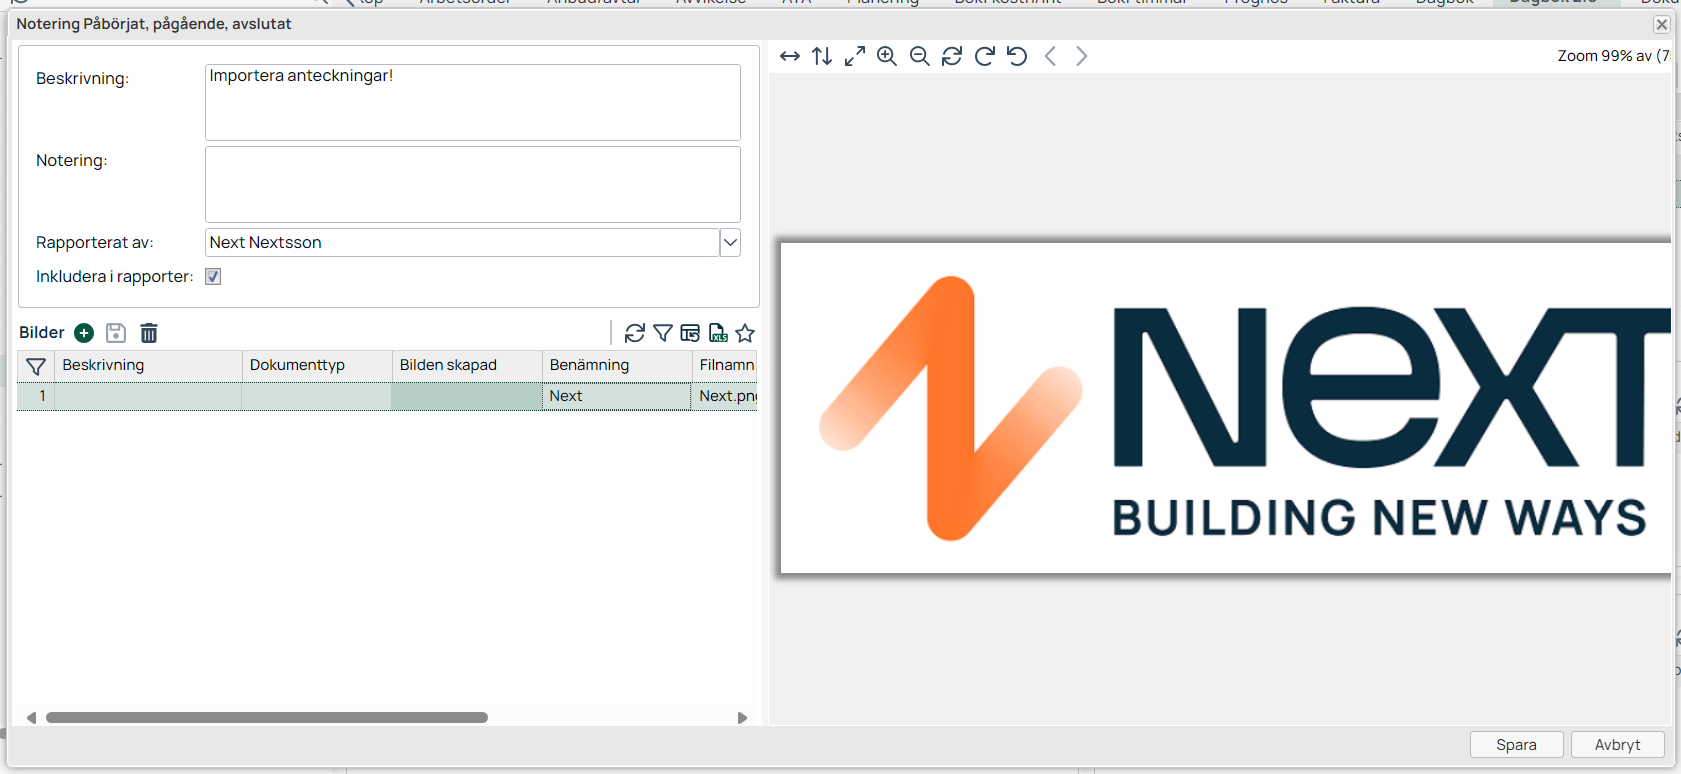Go to the next image
Screen dimensions: 1681x774
click(1081, 56)
